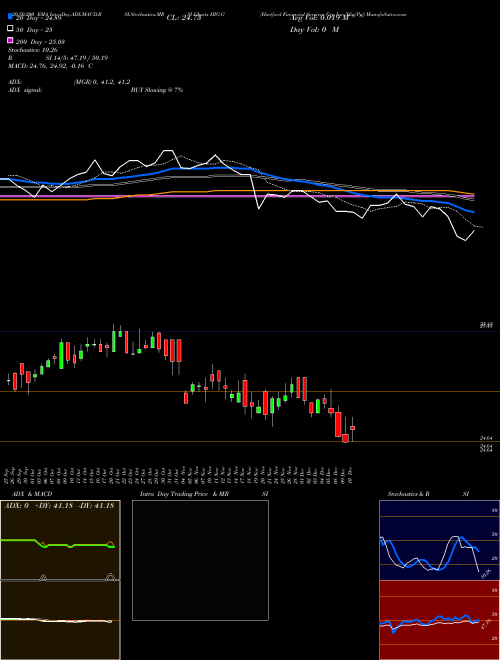
Task: Open the MACD lower sub-panel
Action: tap(60, 620)
